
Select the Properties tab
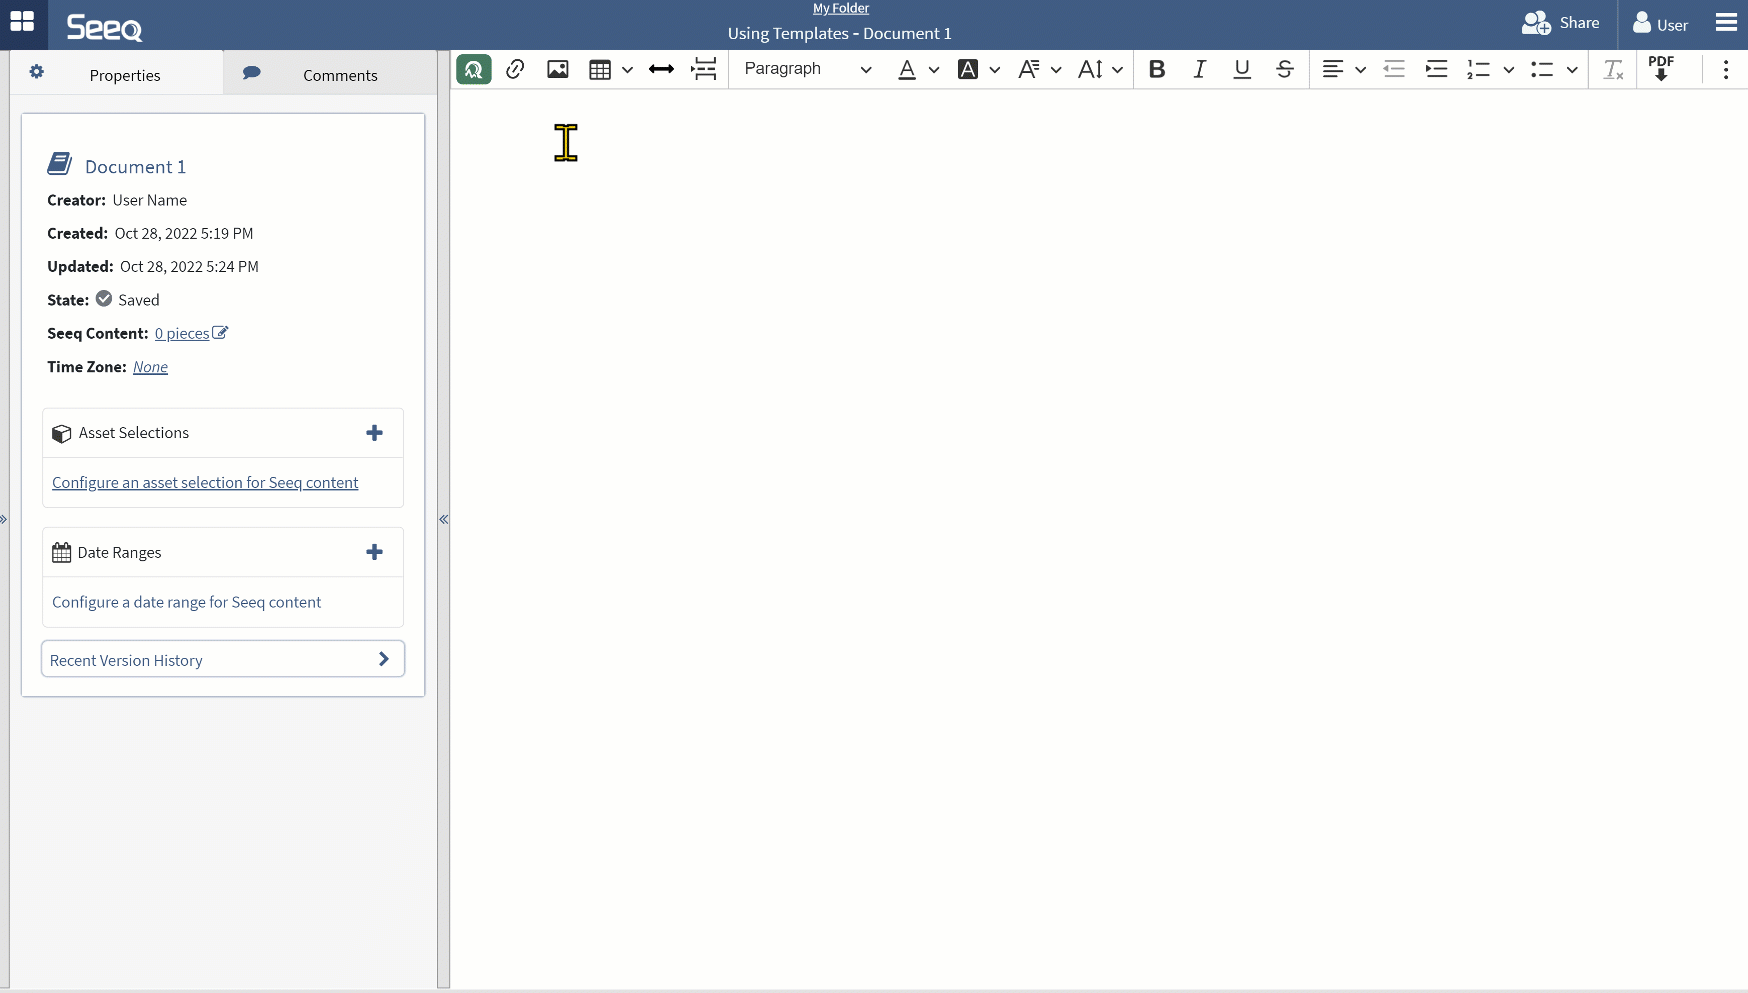click(116, 75)
